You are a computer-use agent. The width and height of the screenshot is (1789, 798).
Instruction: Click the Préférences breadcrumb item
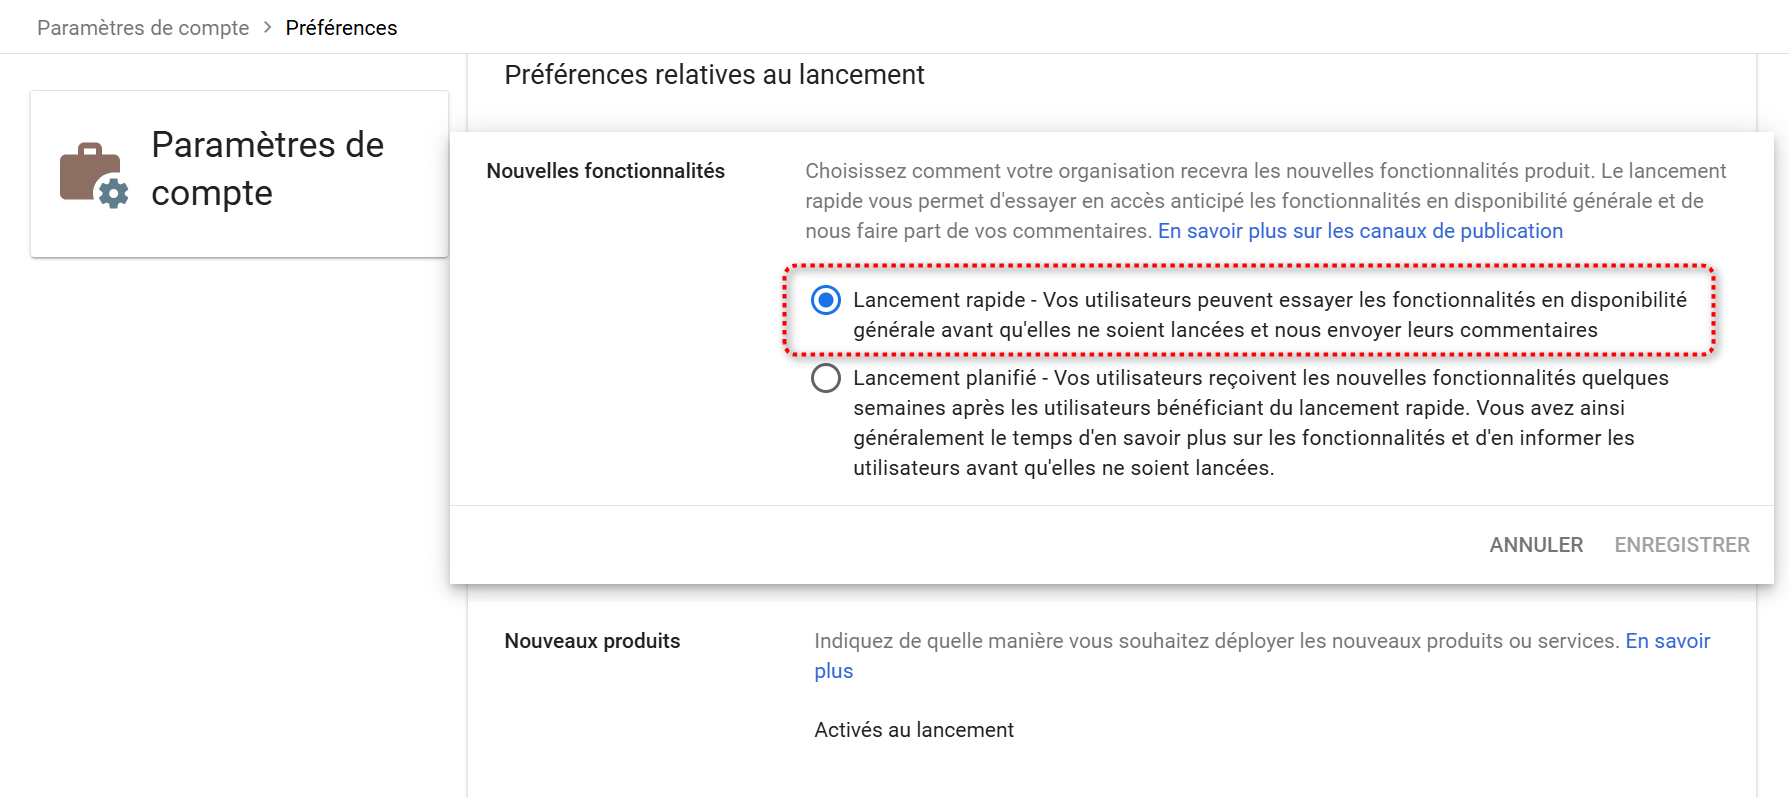click(341, 28)
